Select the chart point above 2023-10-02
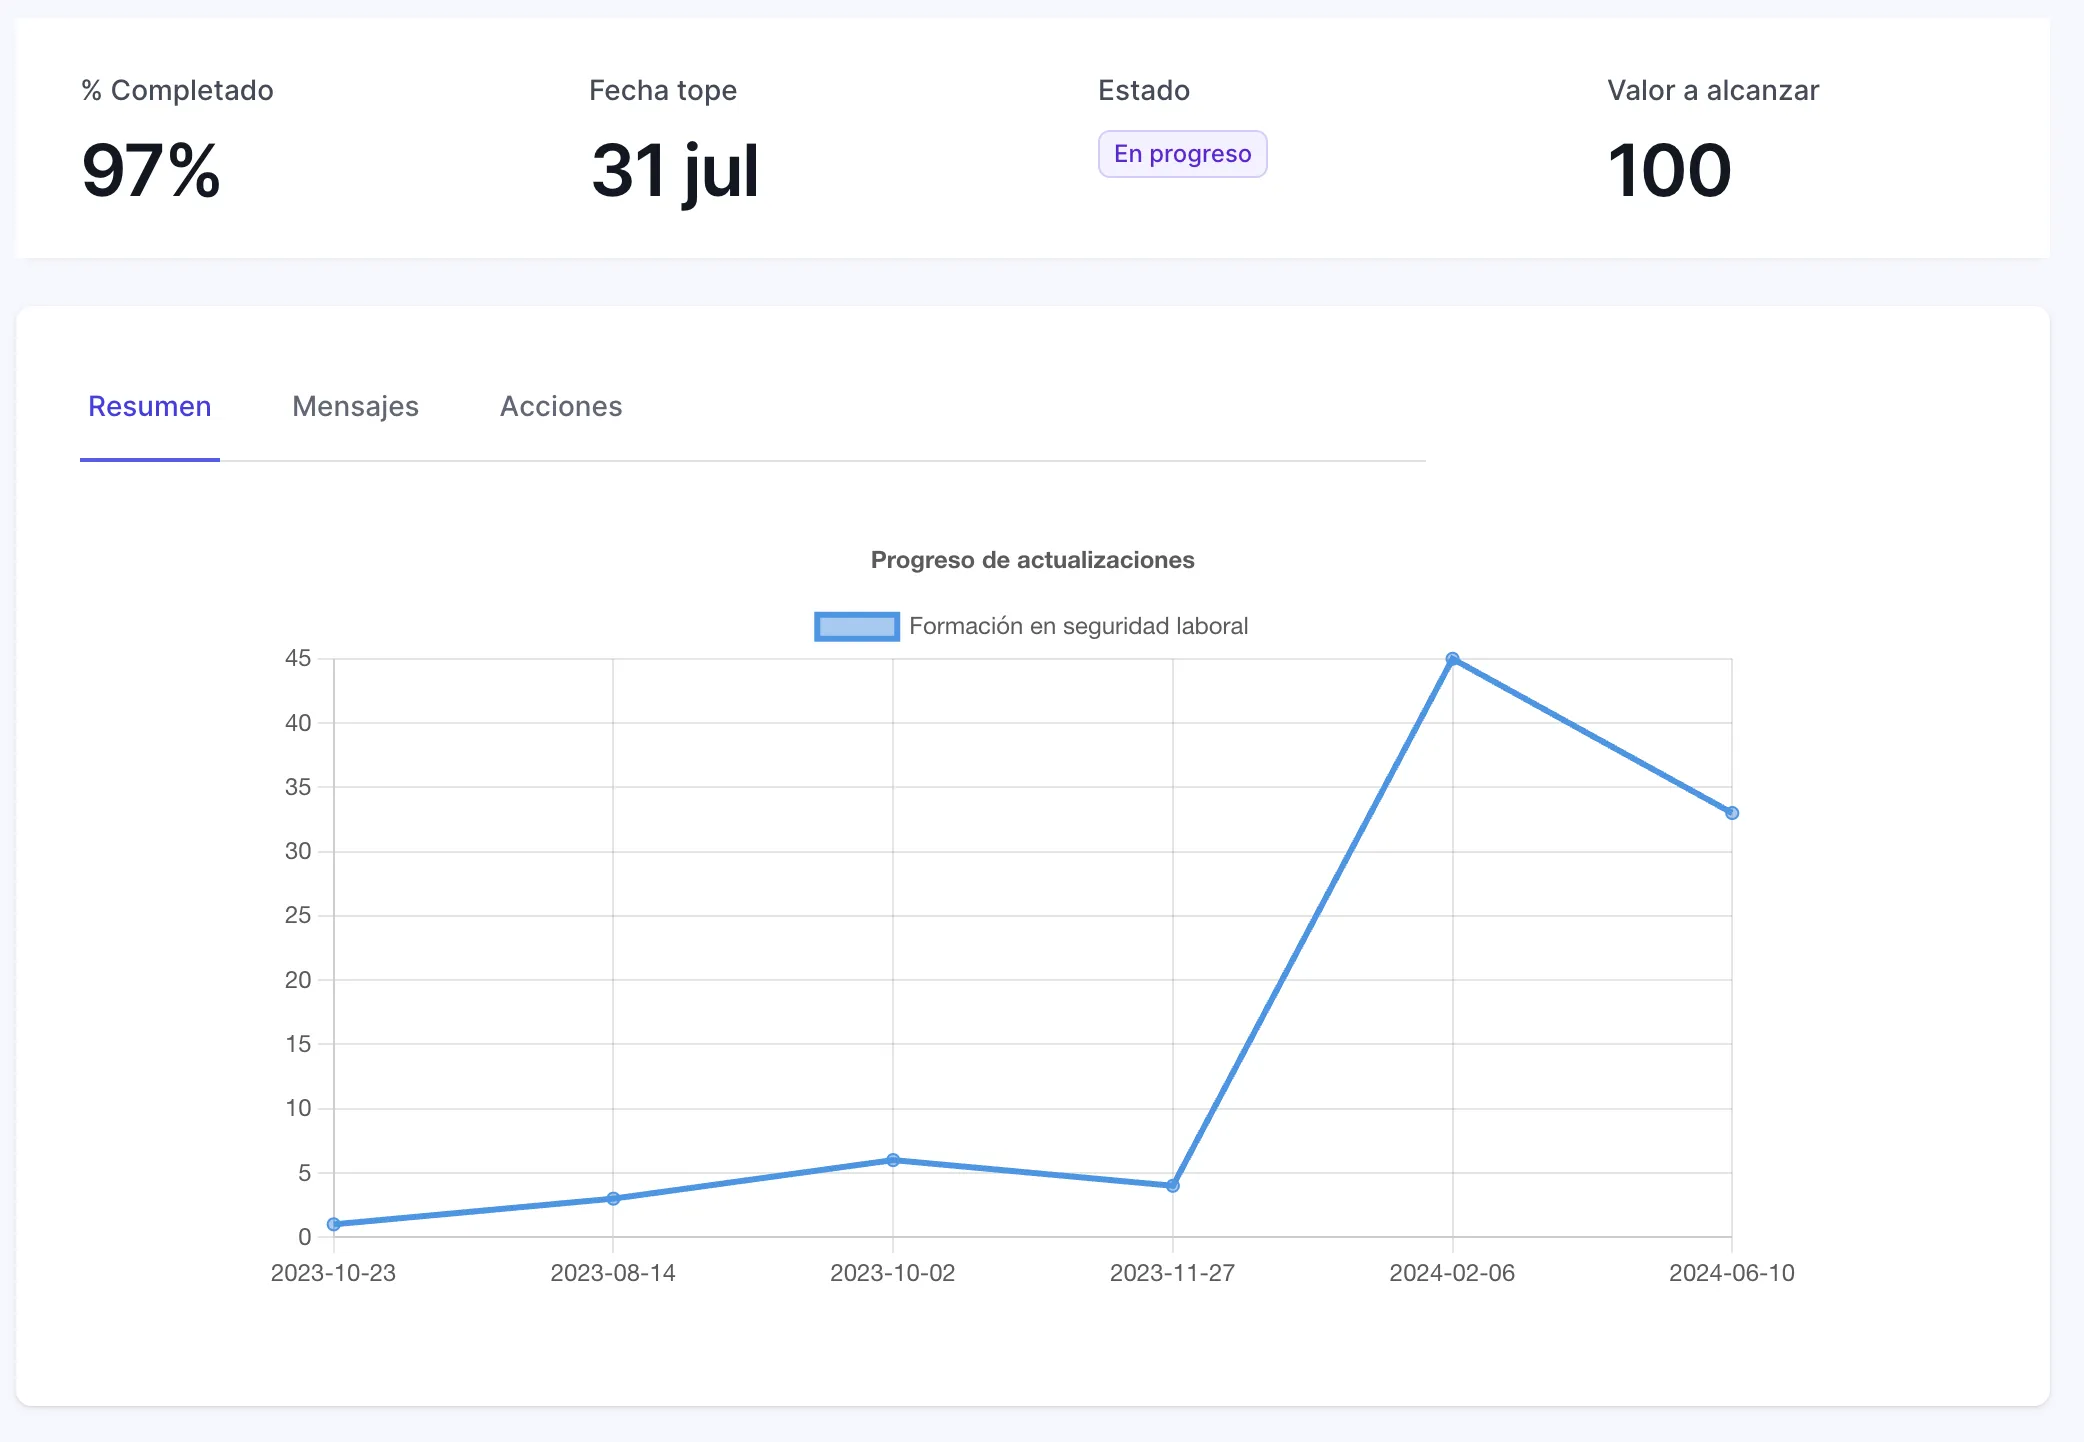Image resolution: width=2084 pixels, height=1442 pixels. point(893,1160)
